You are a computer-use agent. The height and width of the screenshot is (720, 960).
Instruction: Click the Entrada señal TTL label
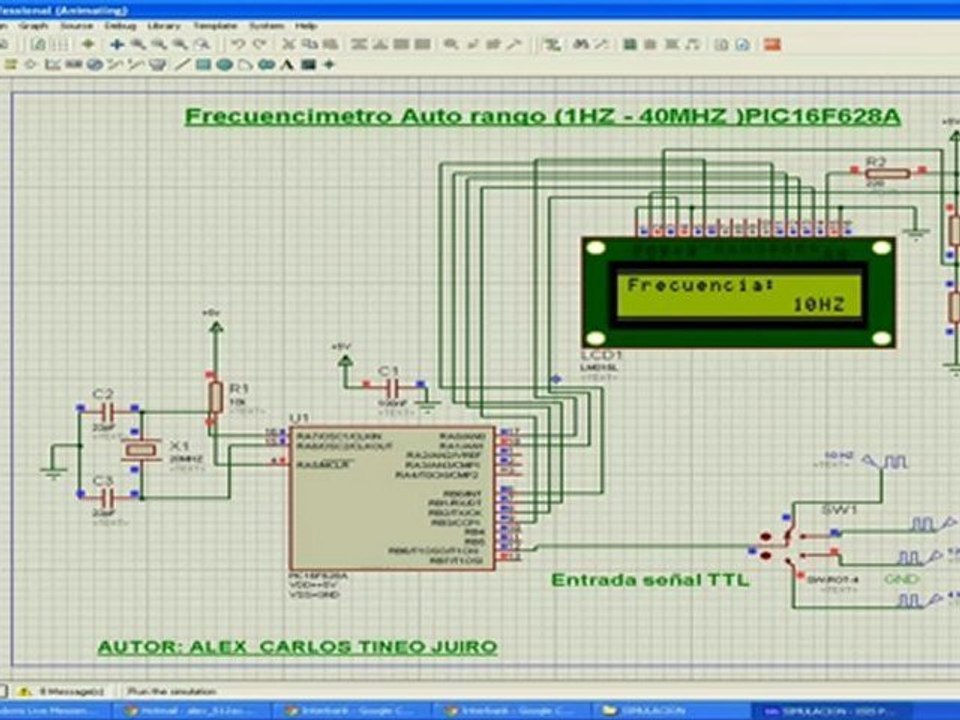tap(650, 579)
